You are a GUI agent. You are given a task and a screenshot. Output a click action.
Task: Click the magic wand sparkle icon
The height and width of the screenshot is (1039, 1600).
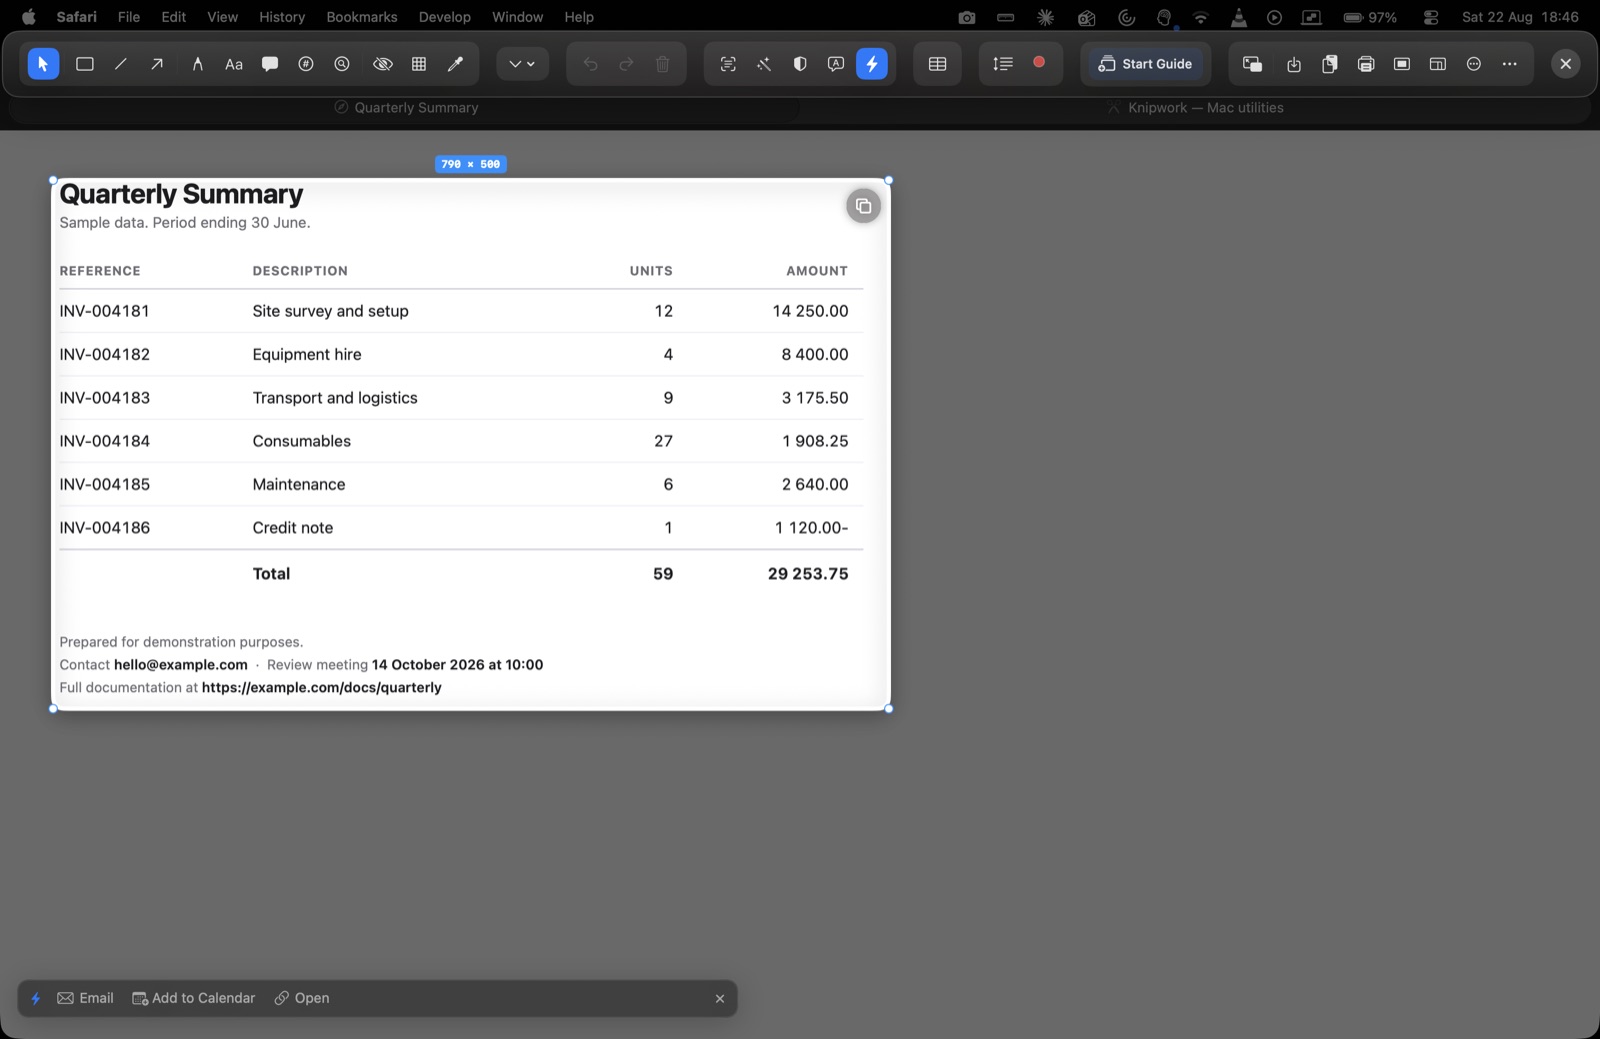764,64
